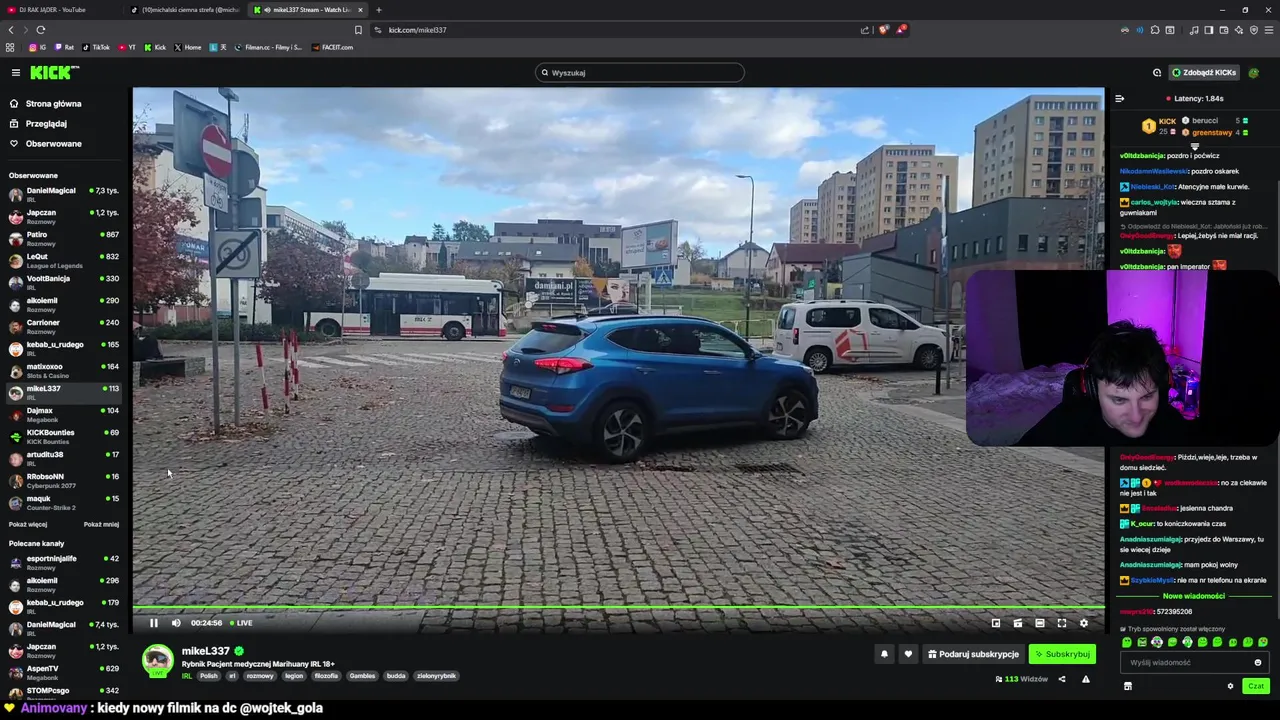Mute the stream volume
Viewport: 1280px width, 720px height.
[176, 623]
